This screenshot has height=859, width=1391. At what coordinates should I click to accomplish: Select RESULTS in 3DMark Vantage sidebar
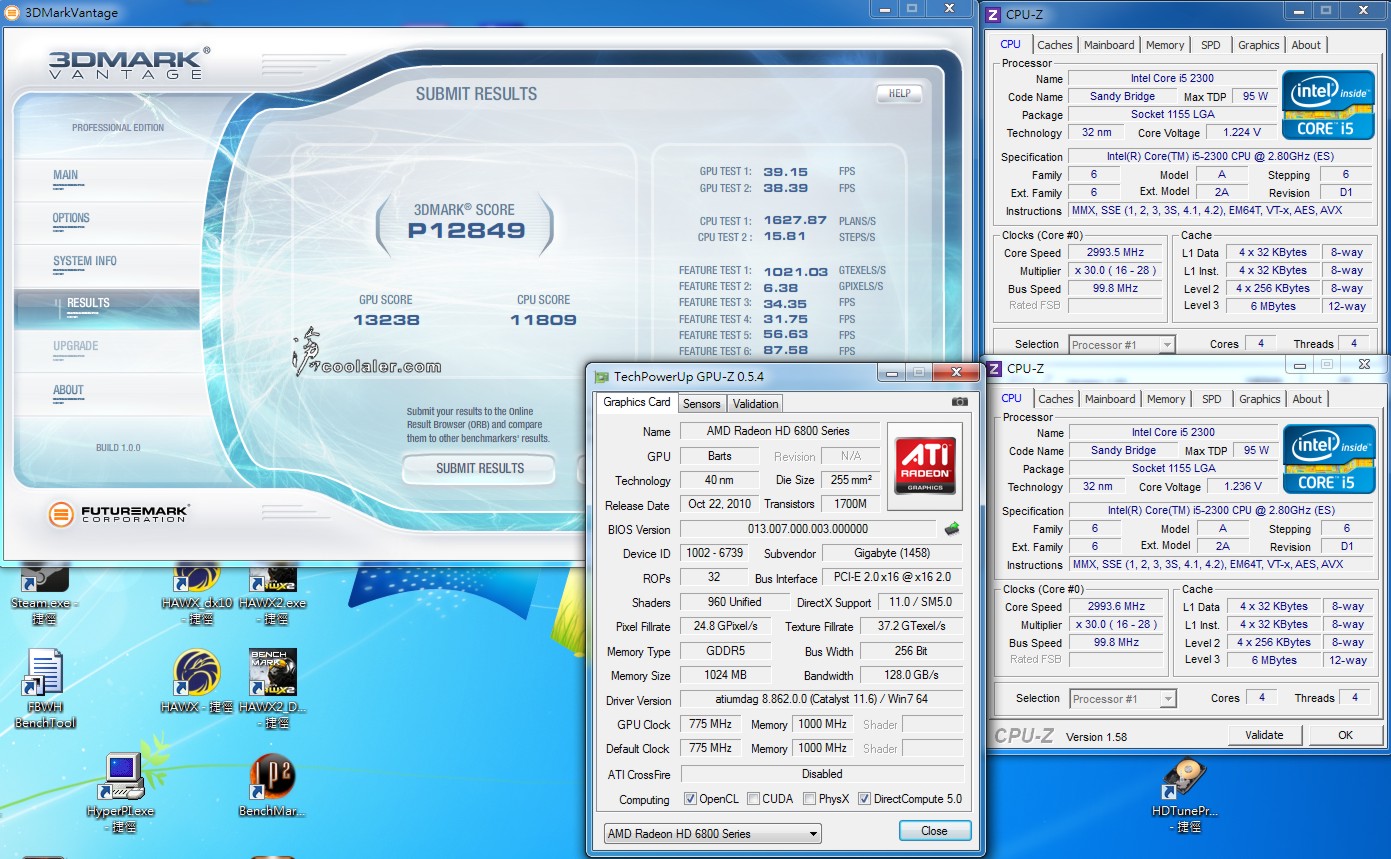pos(107,308)
